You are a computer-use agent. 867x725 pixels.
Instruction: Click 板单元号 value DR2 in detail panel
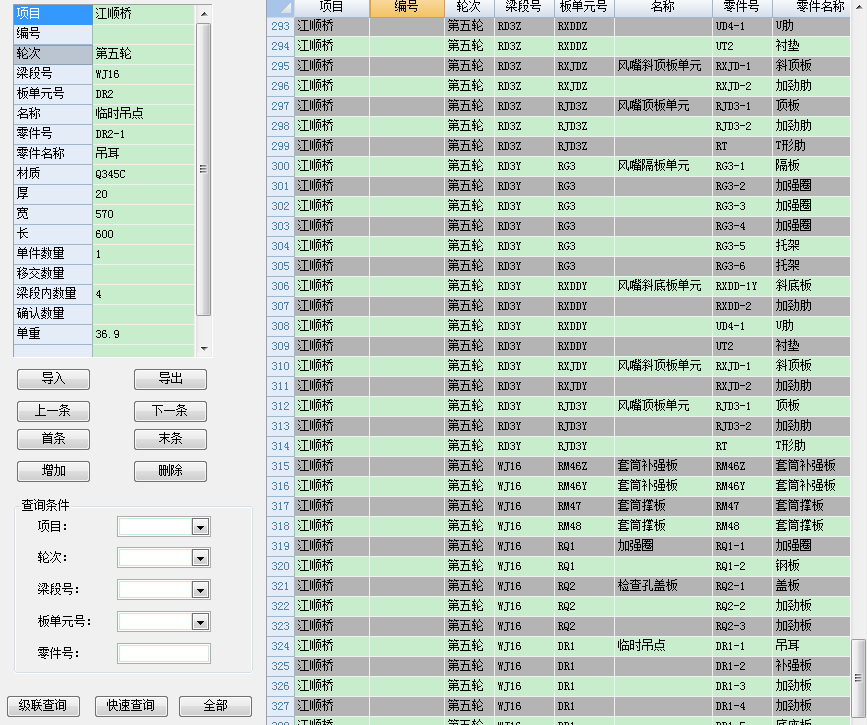144,93
